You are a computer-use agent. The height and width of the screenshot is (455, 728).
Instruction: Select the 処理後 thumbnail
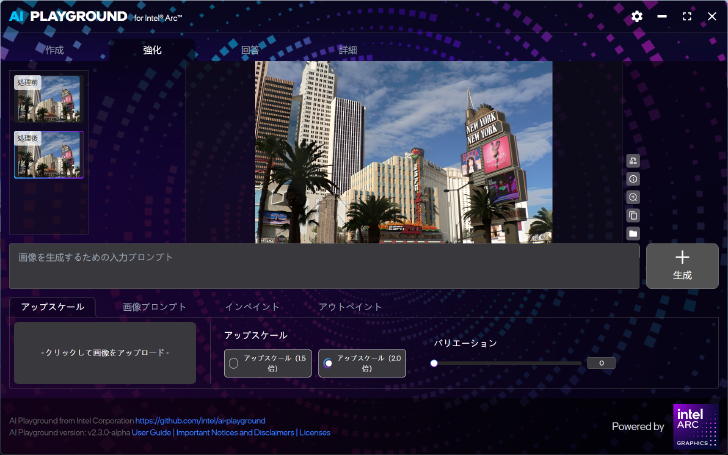(x=49, y=155)
